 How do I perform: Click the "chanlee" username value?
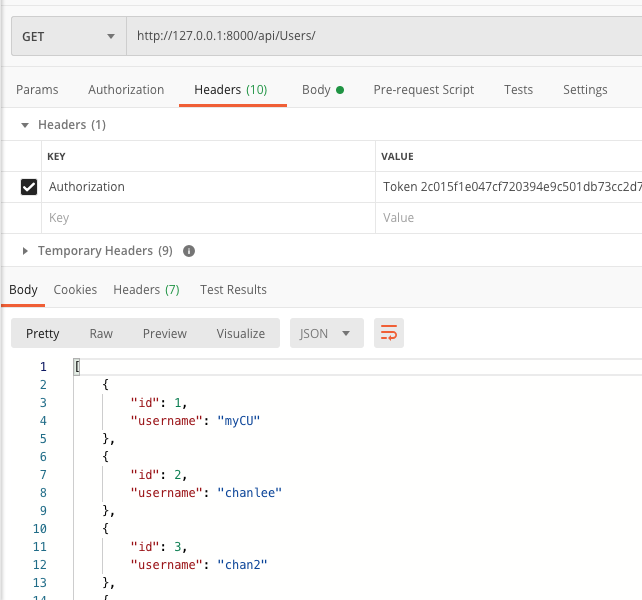tap(249, 493)
